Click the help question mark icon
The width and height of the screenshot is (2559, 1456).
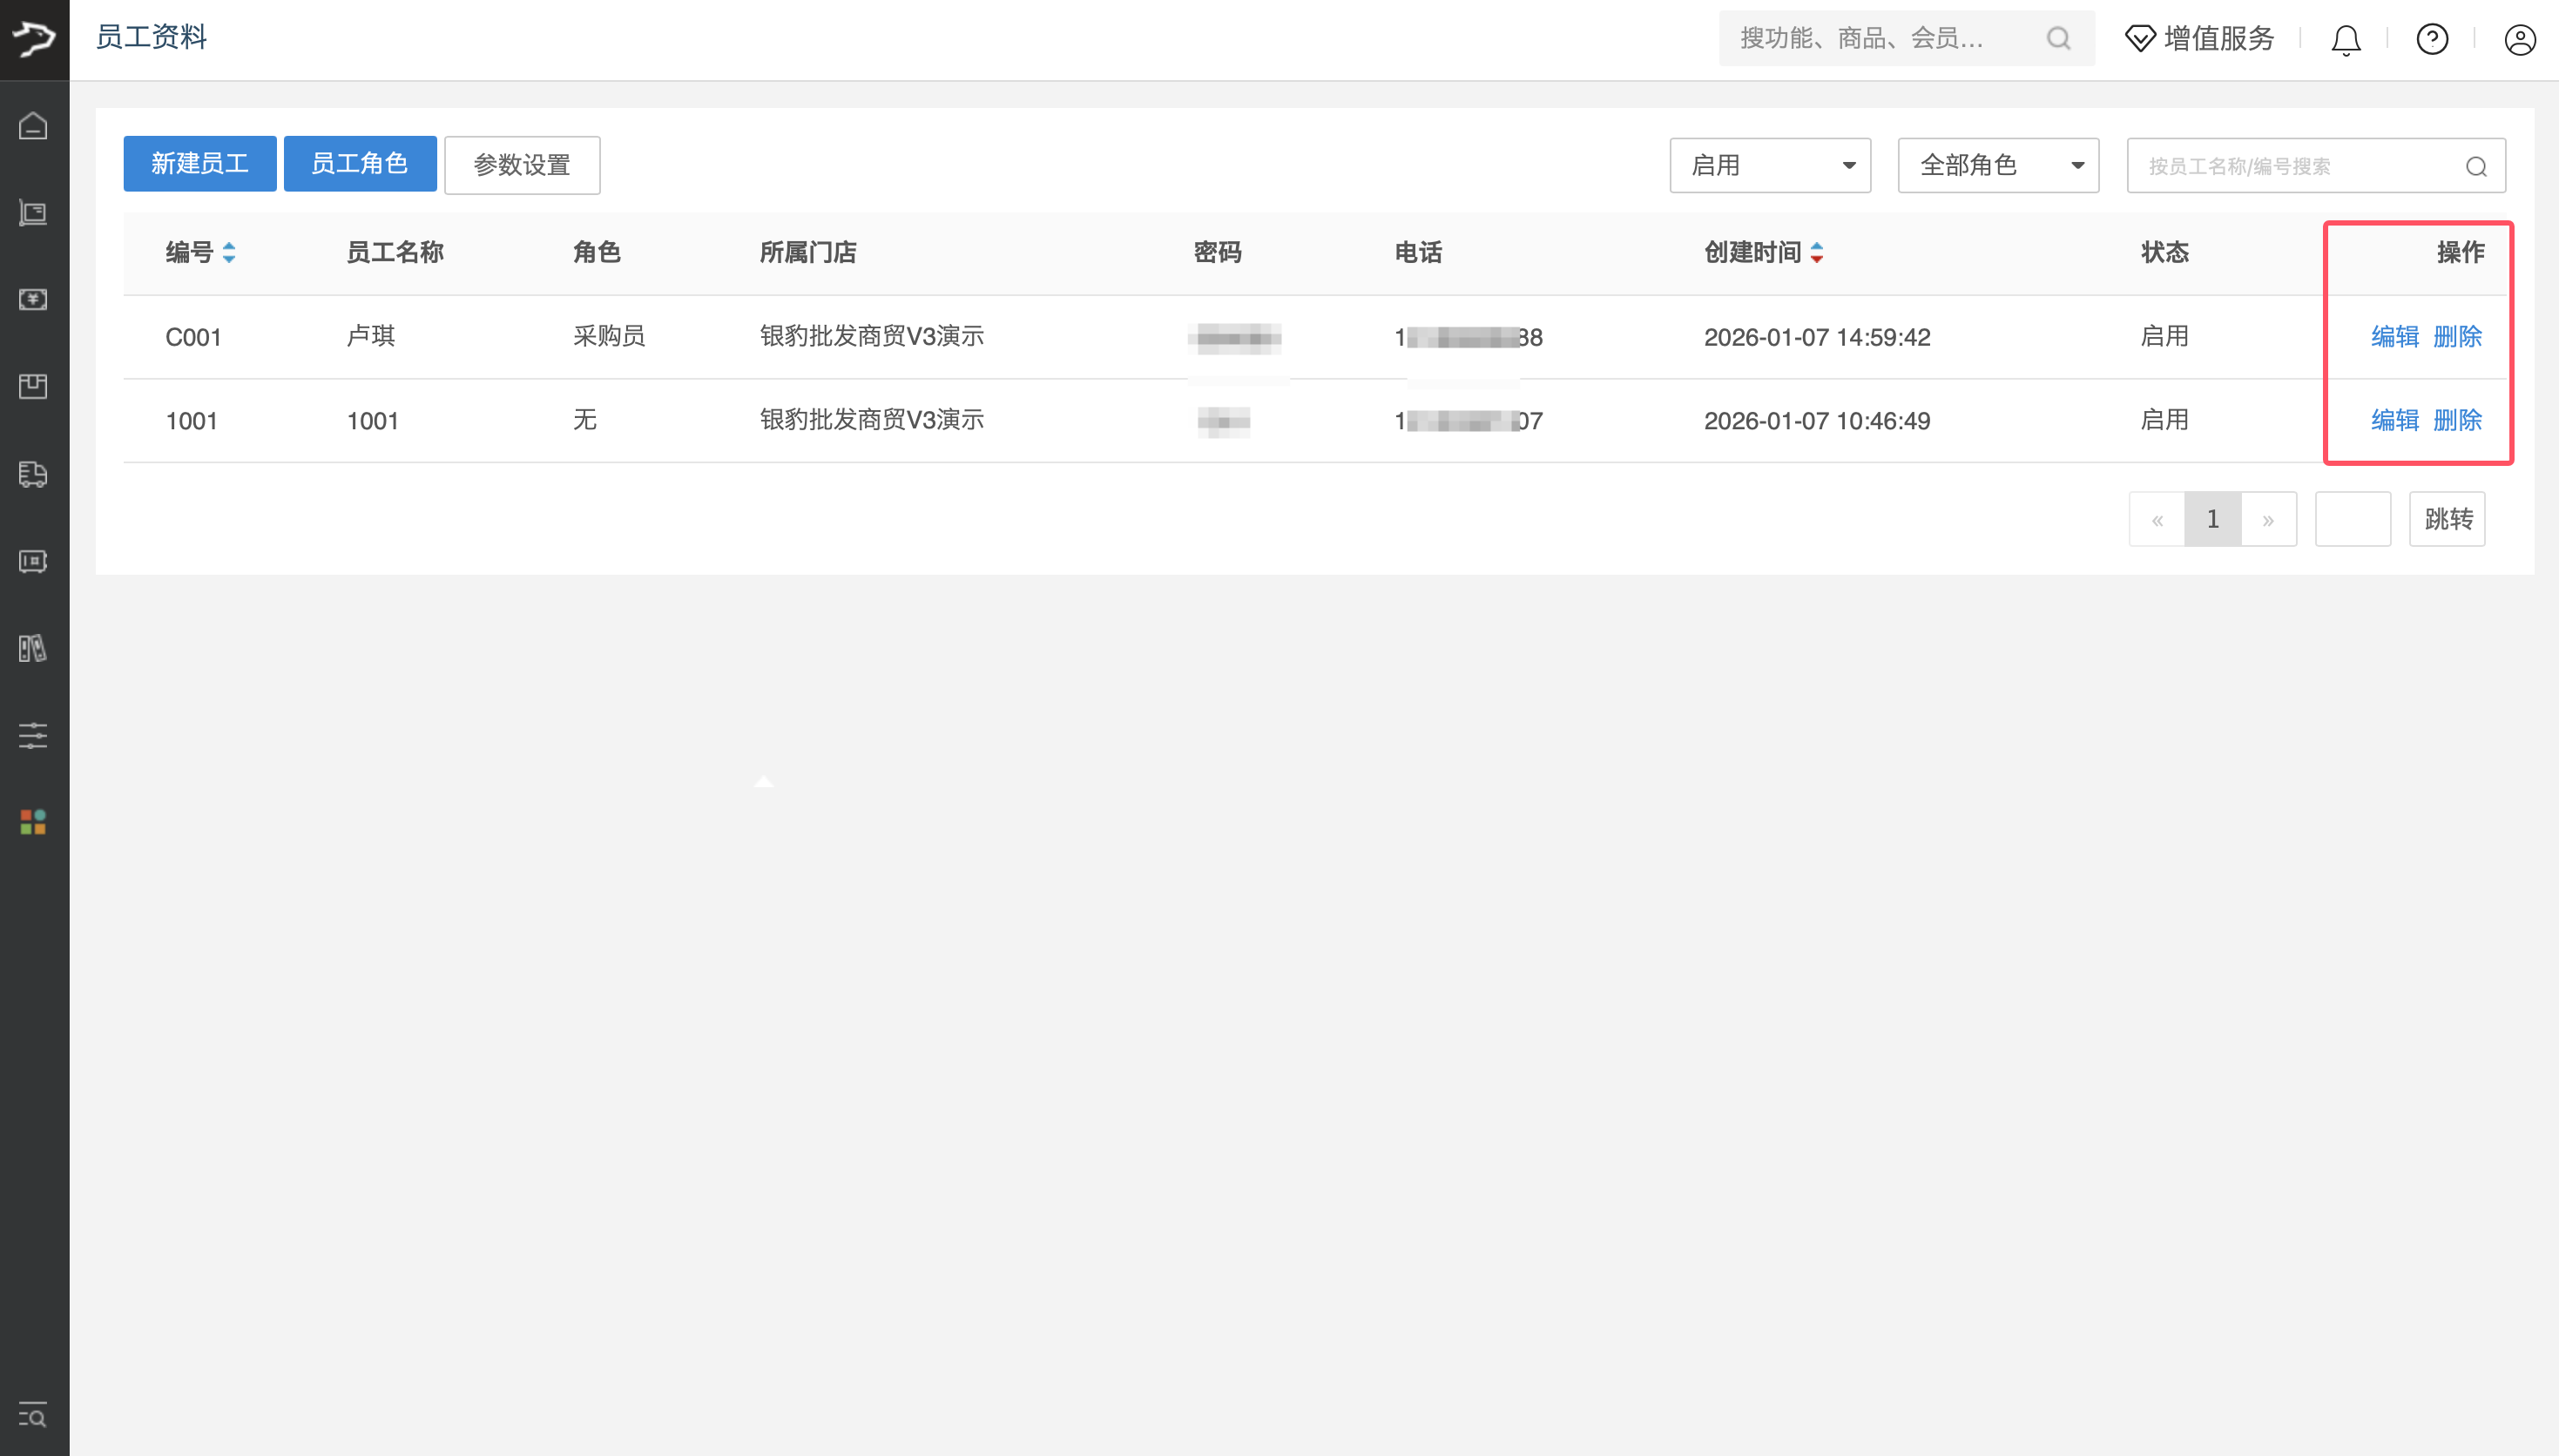[2432, 40]
